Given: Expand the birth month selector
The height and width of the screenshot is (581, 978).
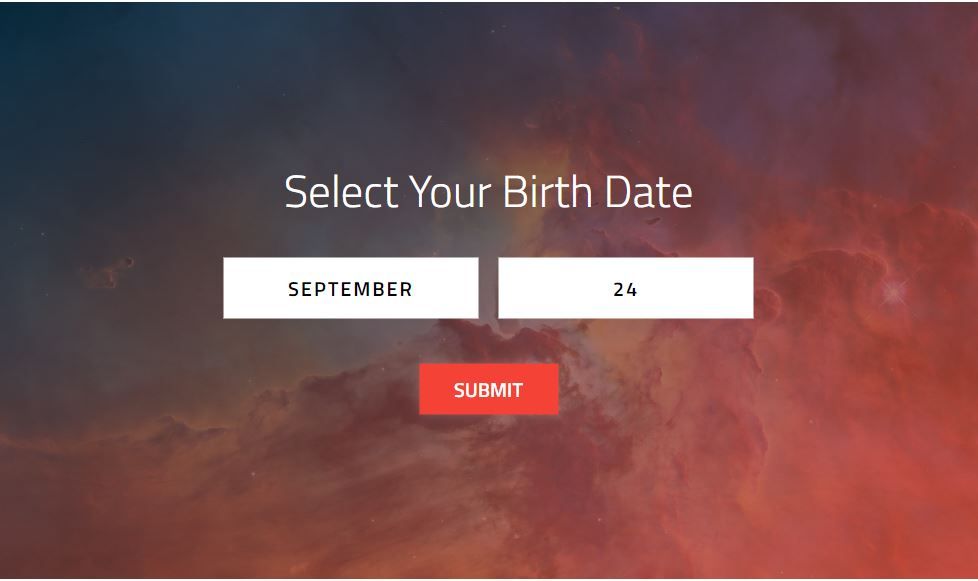Looking at the screenshot, I should [x=350, y=288].
